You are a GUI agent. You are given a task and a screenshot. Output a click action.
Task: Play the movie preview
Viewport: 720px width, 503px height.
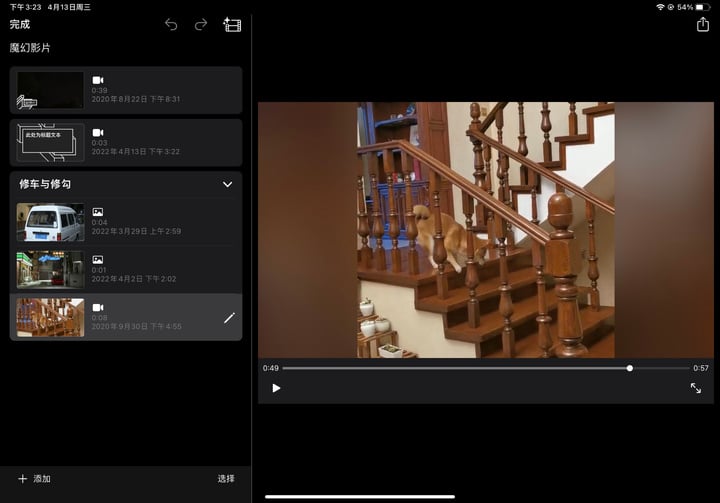276,388
